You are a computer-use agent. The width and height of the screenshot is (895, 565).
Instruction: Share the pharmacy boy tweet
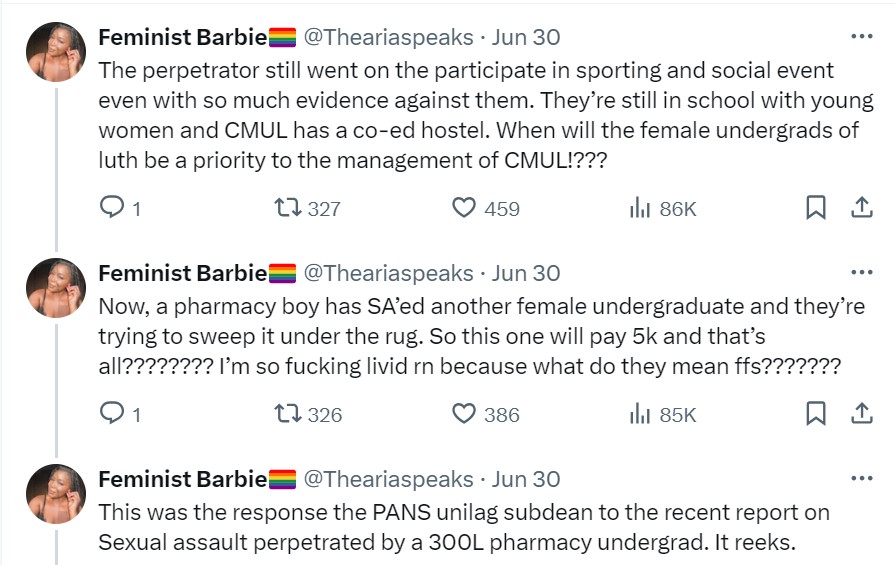click(861, 414)
